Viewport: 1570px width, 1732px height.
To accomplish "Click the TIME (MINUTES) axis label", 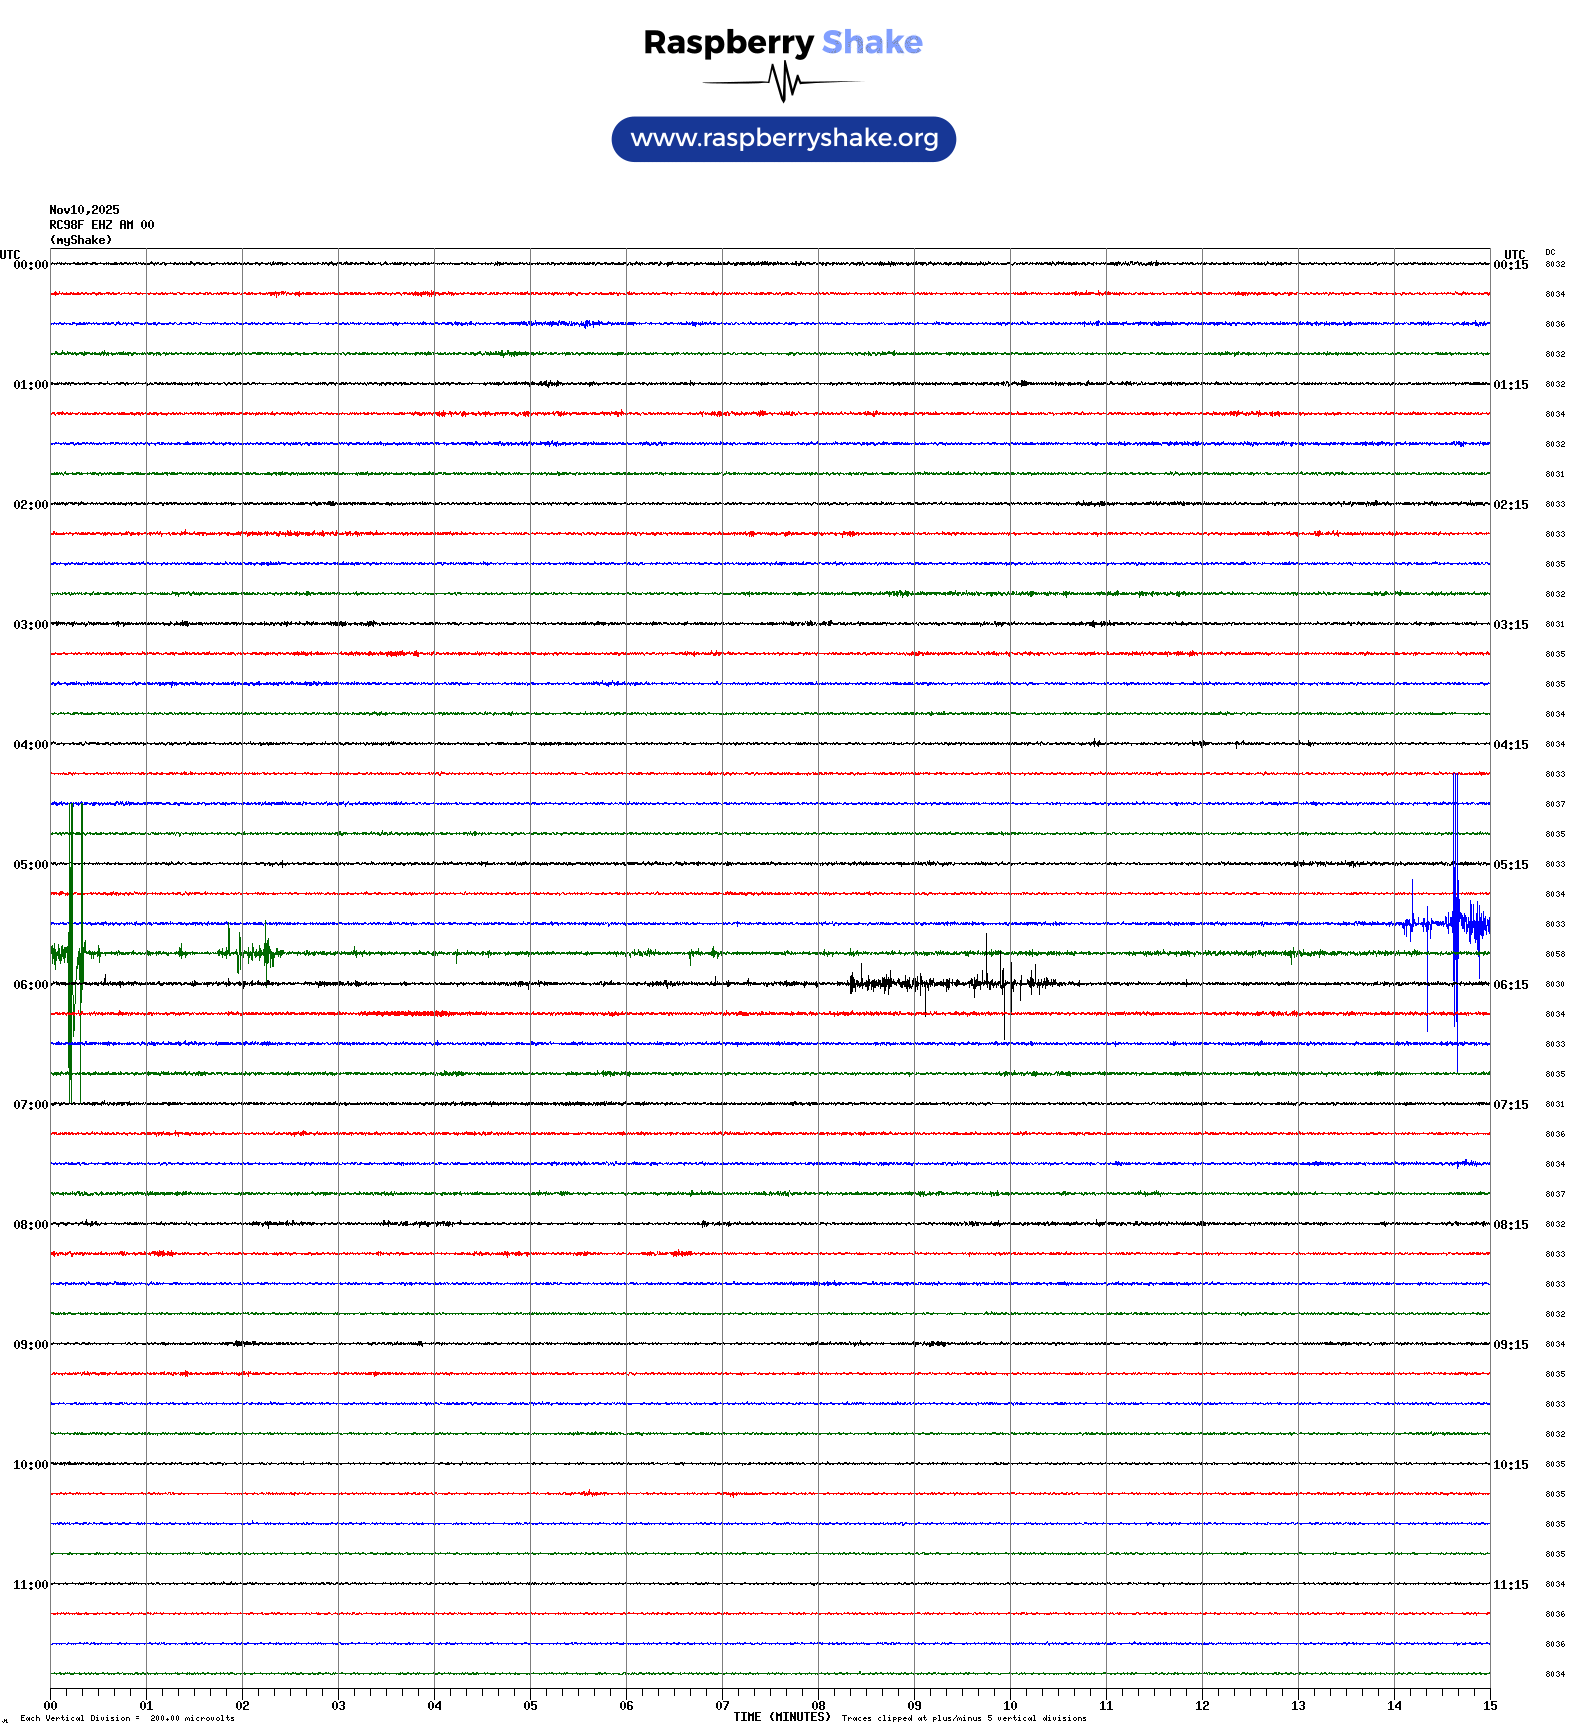I will [781, 1717].
